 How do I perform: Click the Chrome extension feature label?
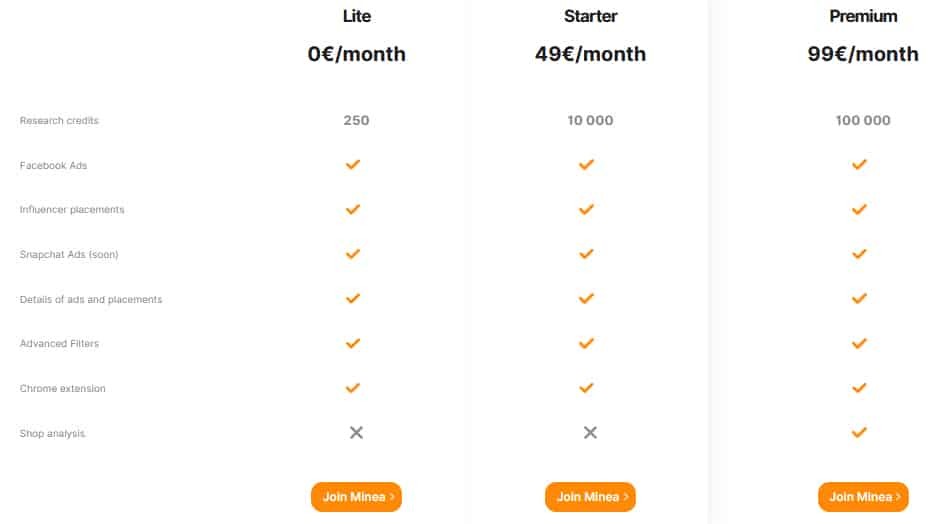[62, 388]
